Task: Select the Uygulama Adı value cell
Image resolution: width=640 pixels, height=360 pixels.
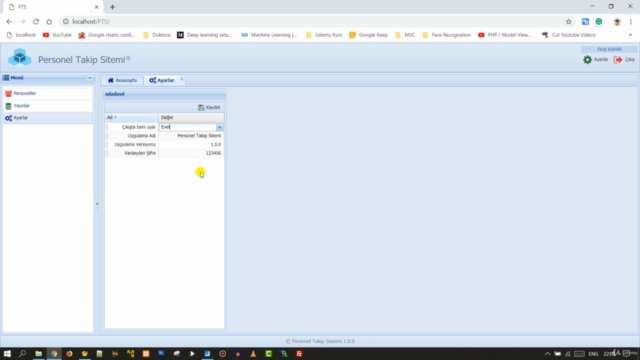Action: click(x=191, y=136)
